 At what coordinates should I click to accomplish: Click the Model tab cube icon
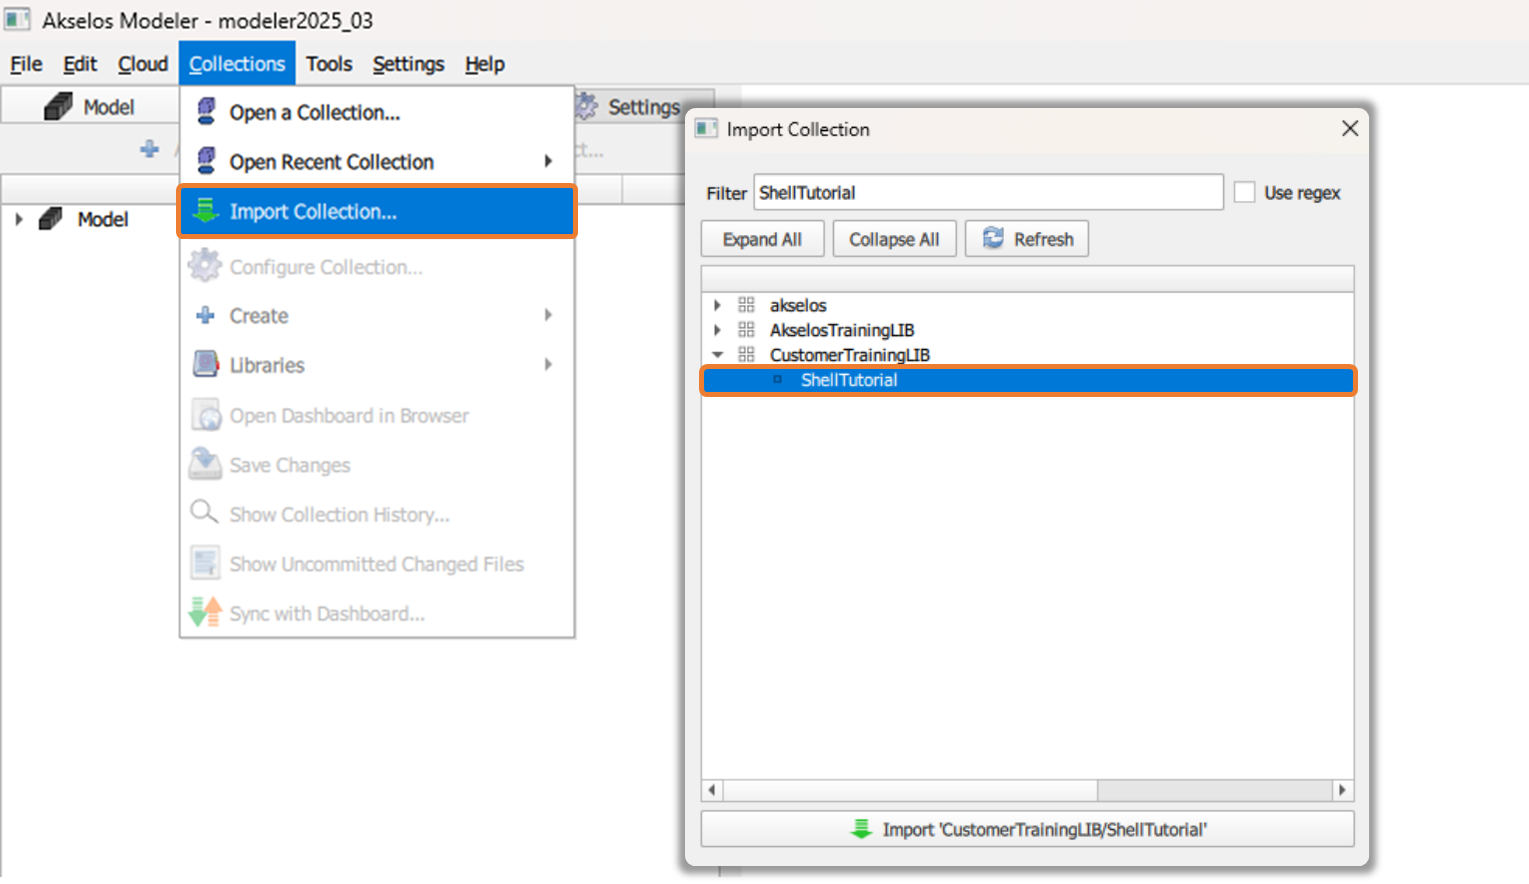click(58, 106)
